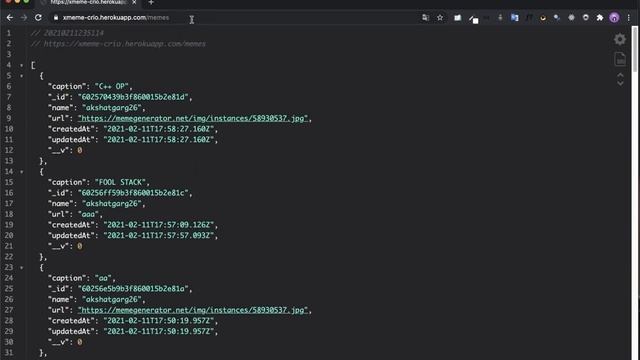View site info via the padlock icon
Viewport: 640px width, 360px height.
(56, 18)
